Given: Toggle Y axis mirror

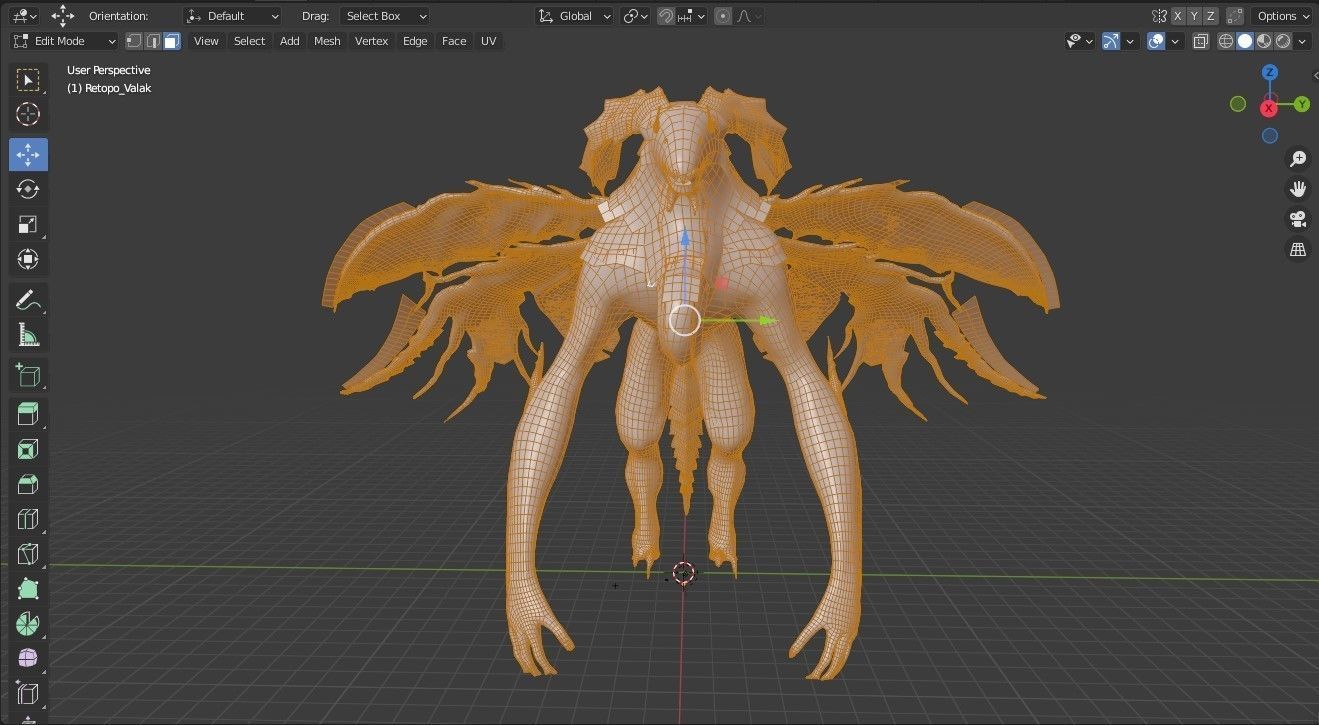Looking at the screenshot, I should point(1195,16).
